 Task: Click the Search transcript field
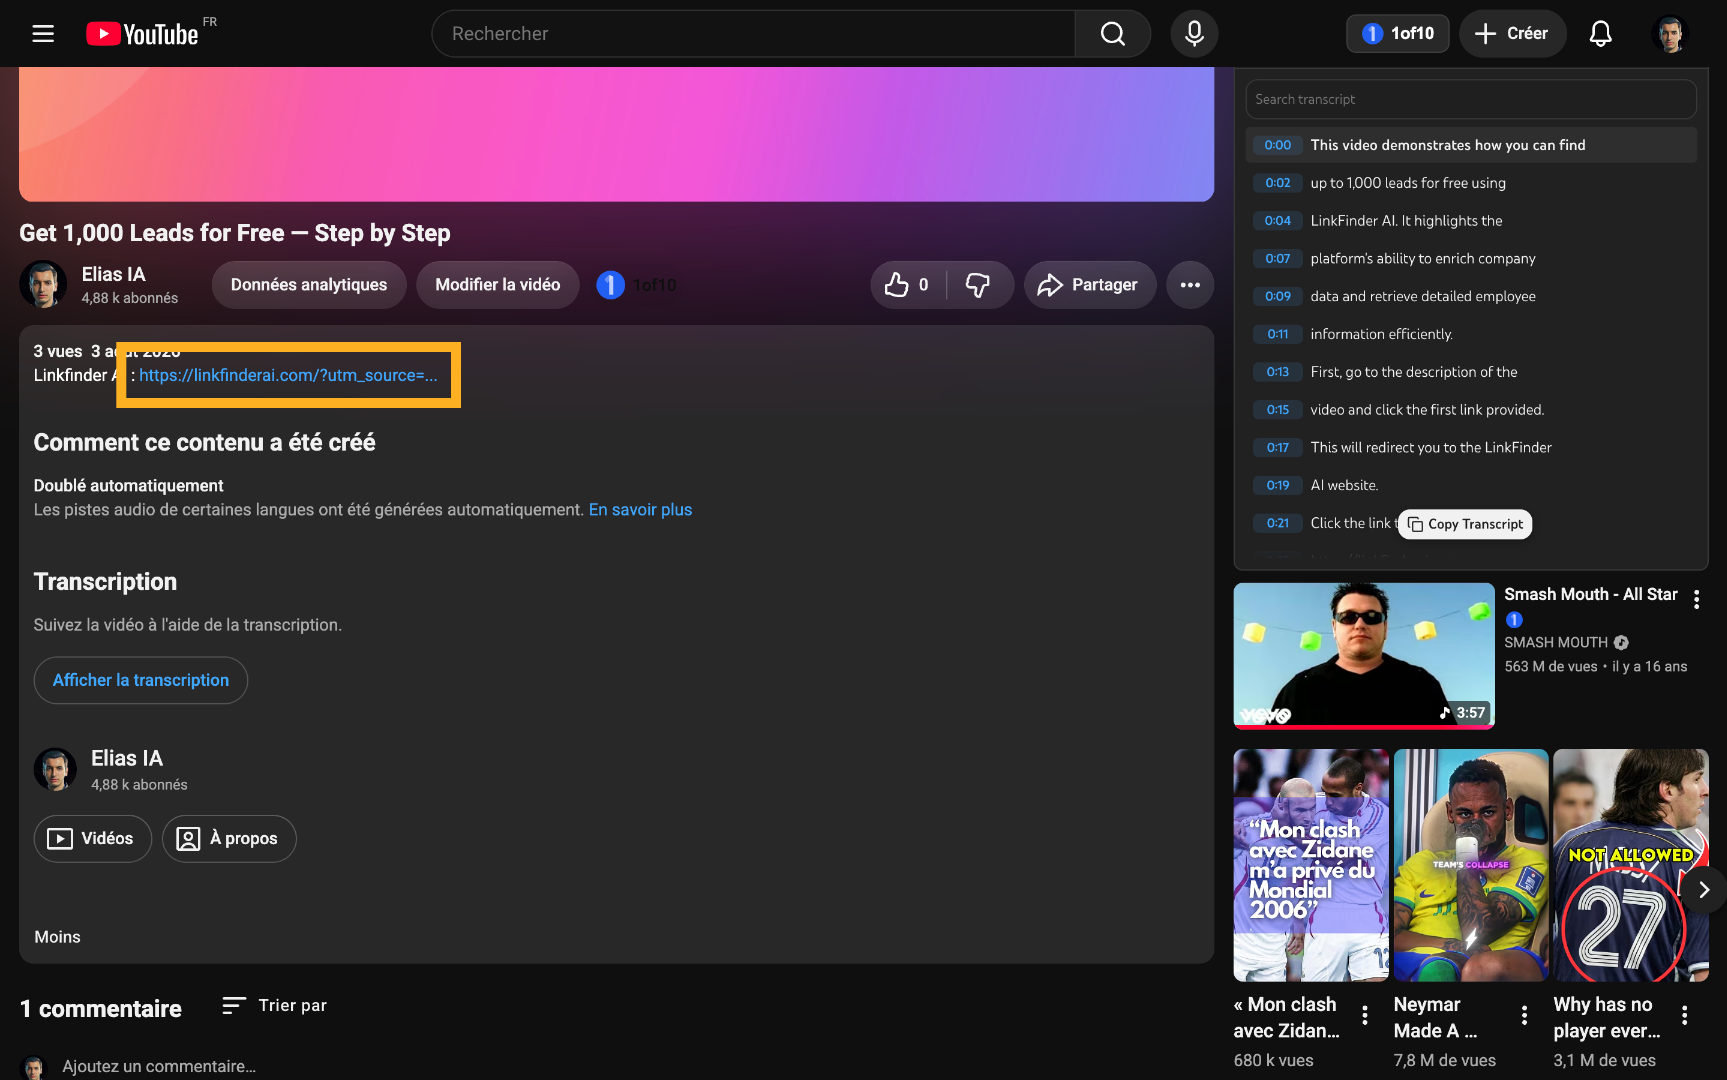(1471, 99)
